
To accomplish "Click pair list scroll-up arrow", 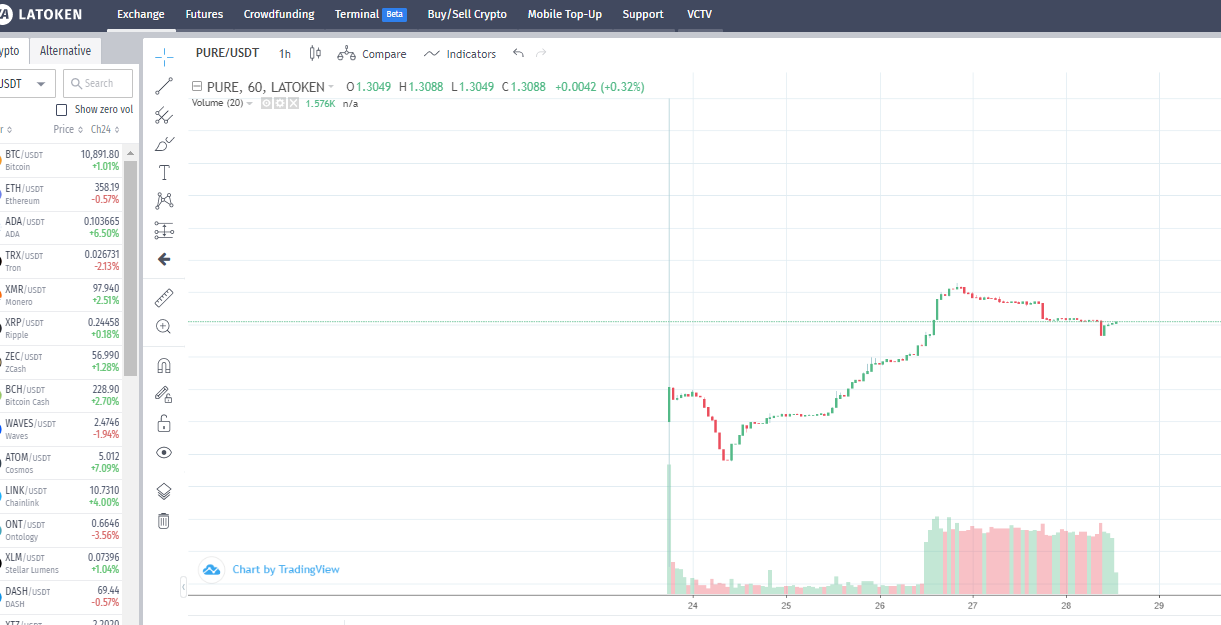I will coord(130,152).
